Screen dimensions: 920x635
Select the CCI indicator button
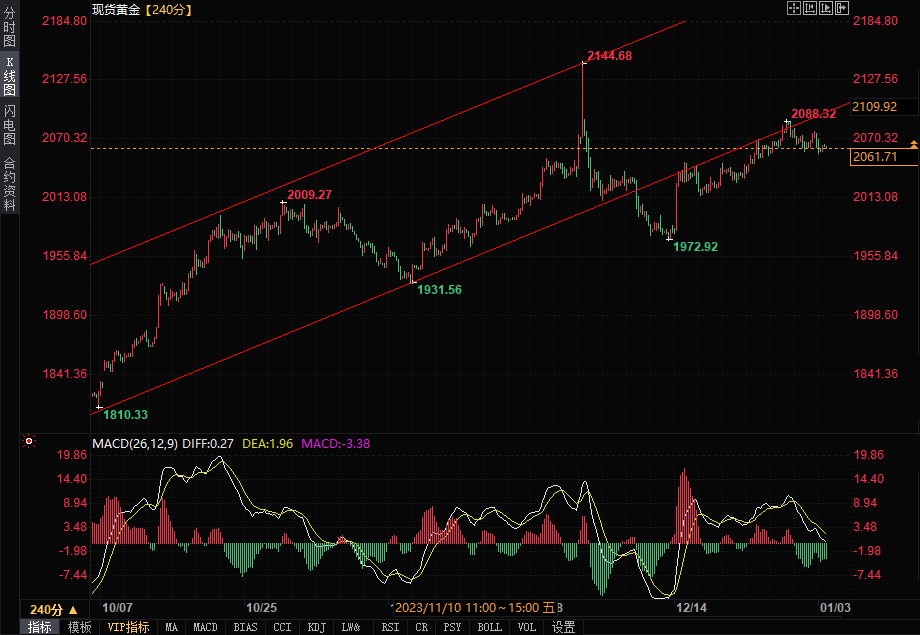pyautogui.click(x=282, y=627)
